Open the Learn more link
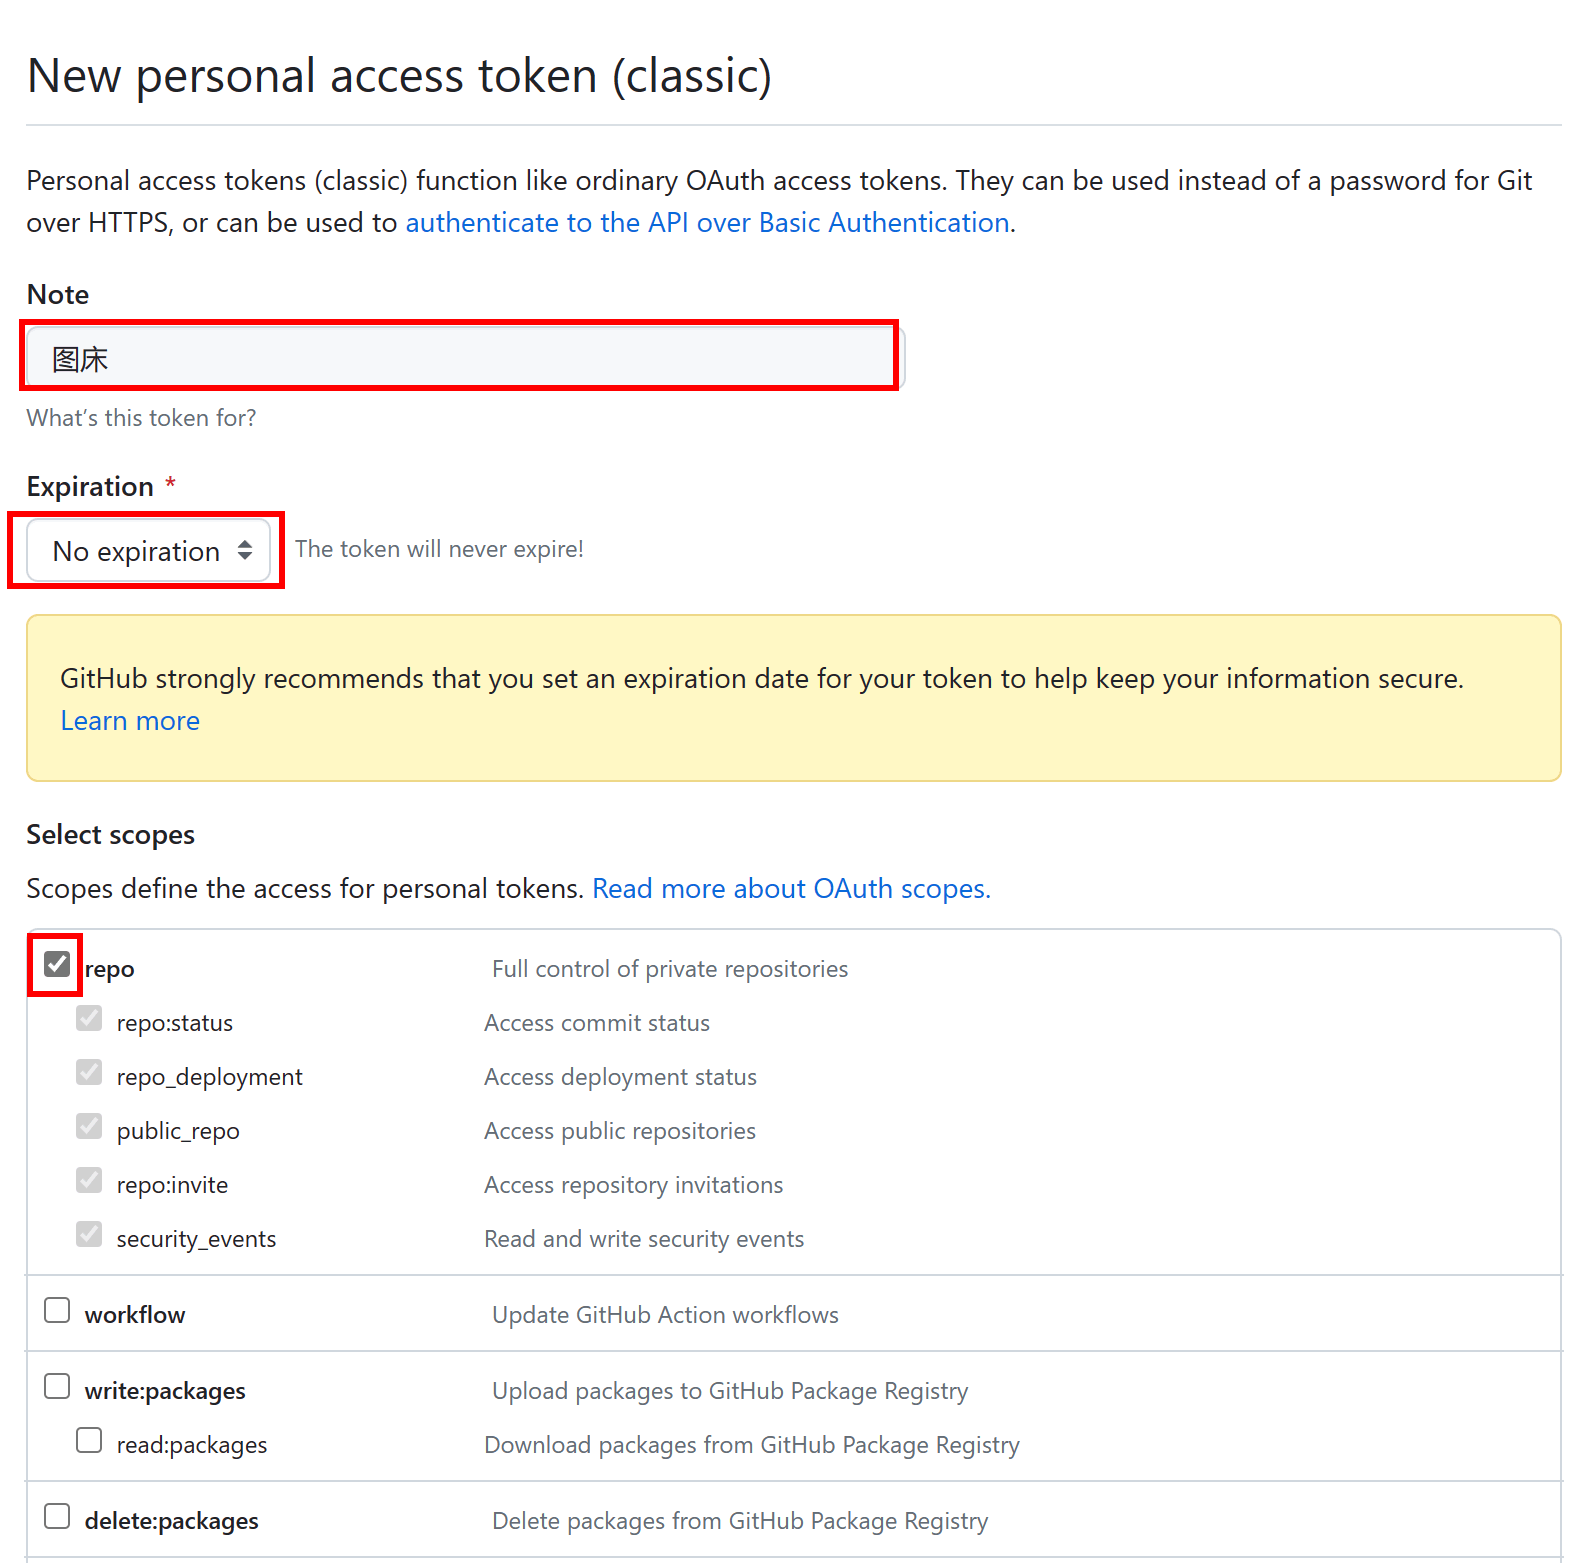Image resolution: width=1577 pixels, height=1563 pixels. point(129,720)
